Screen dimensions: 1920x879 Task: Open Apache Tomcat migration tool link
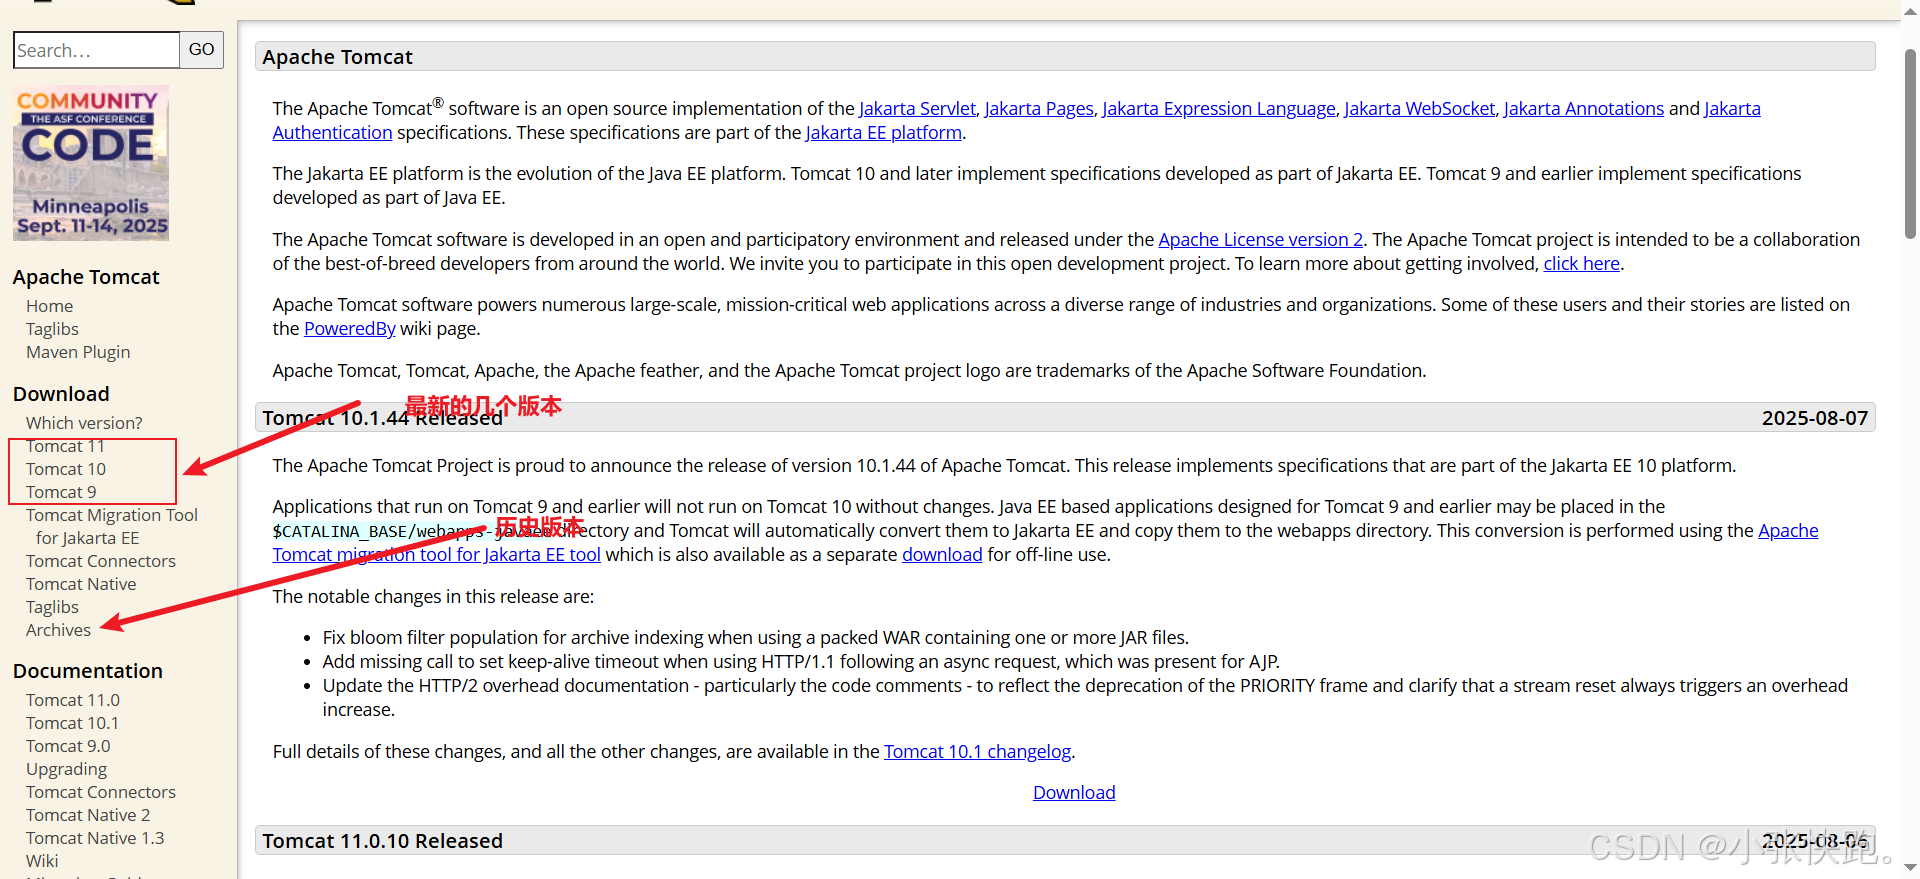tap(437, 555)
